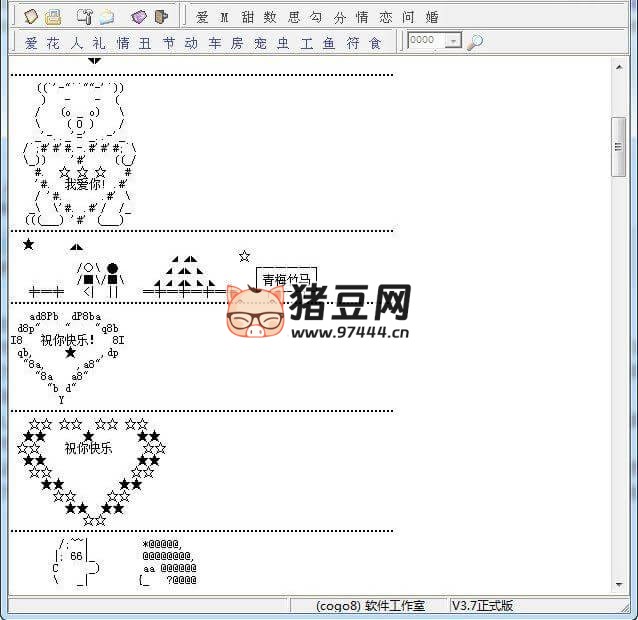Open the hammer tools settings icon

point(84,17)
